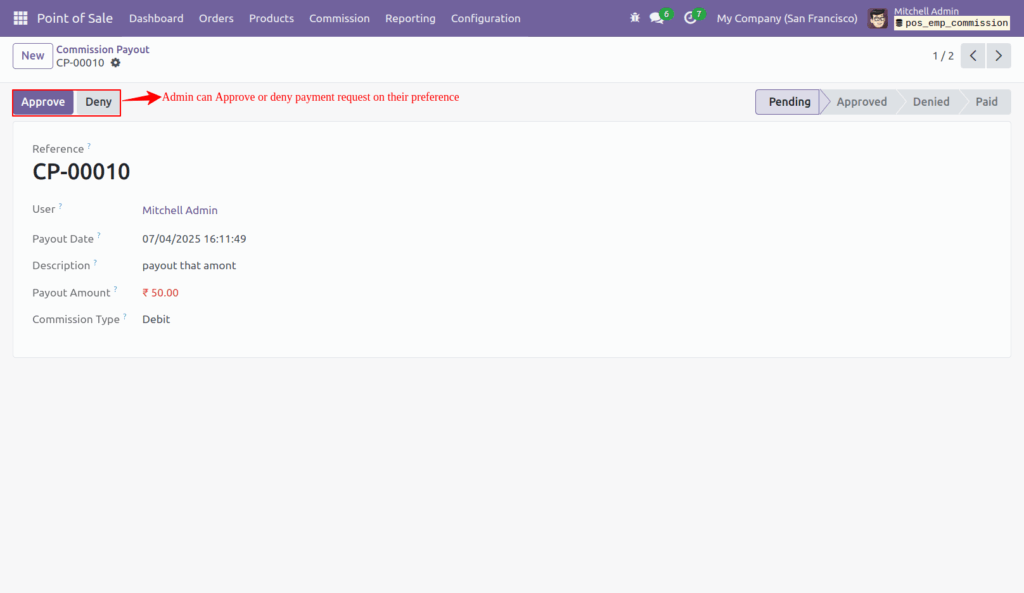This screenshot has width=1024, height=593.
Task: Go to the previous record with the left arrow
Action: 972,56
